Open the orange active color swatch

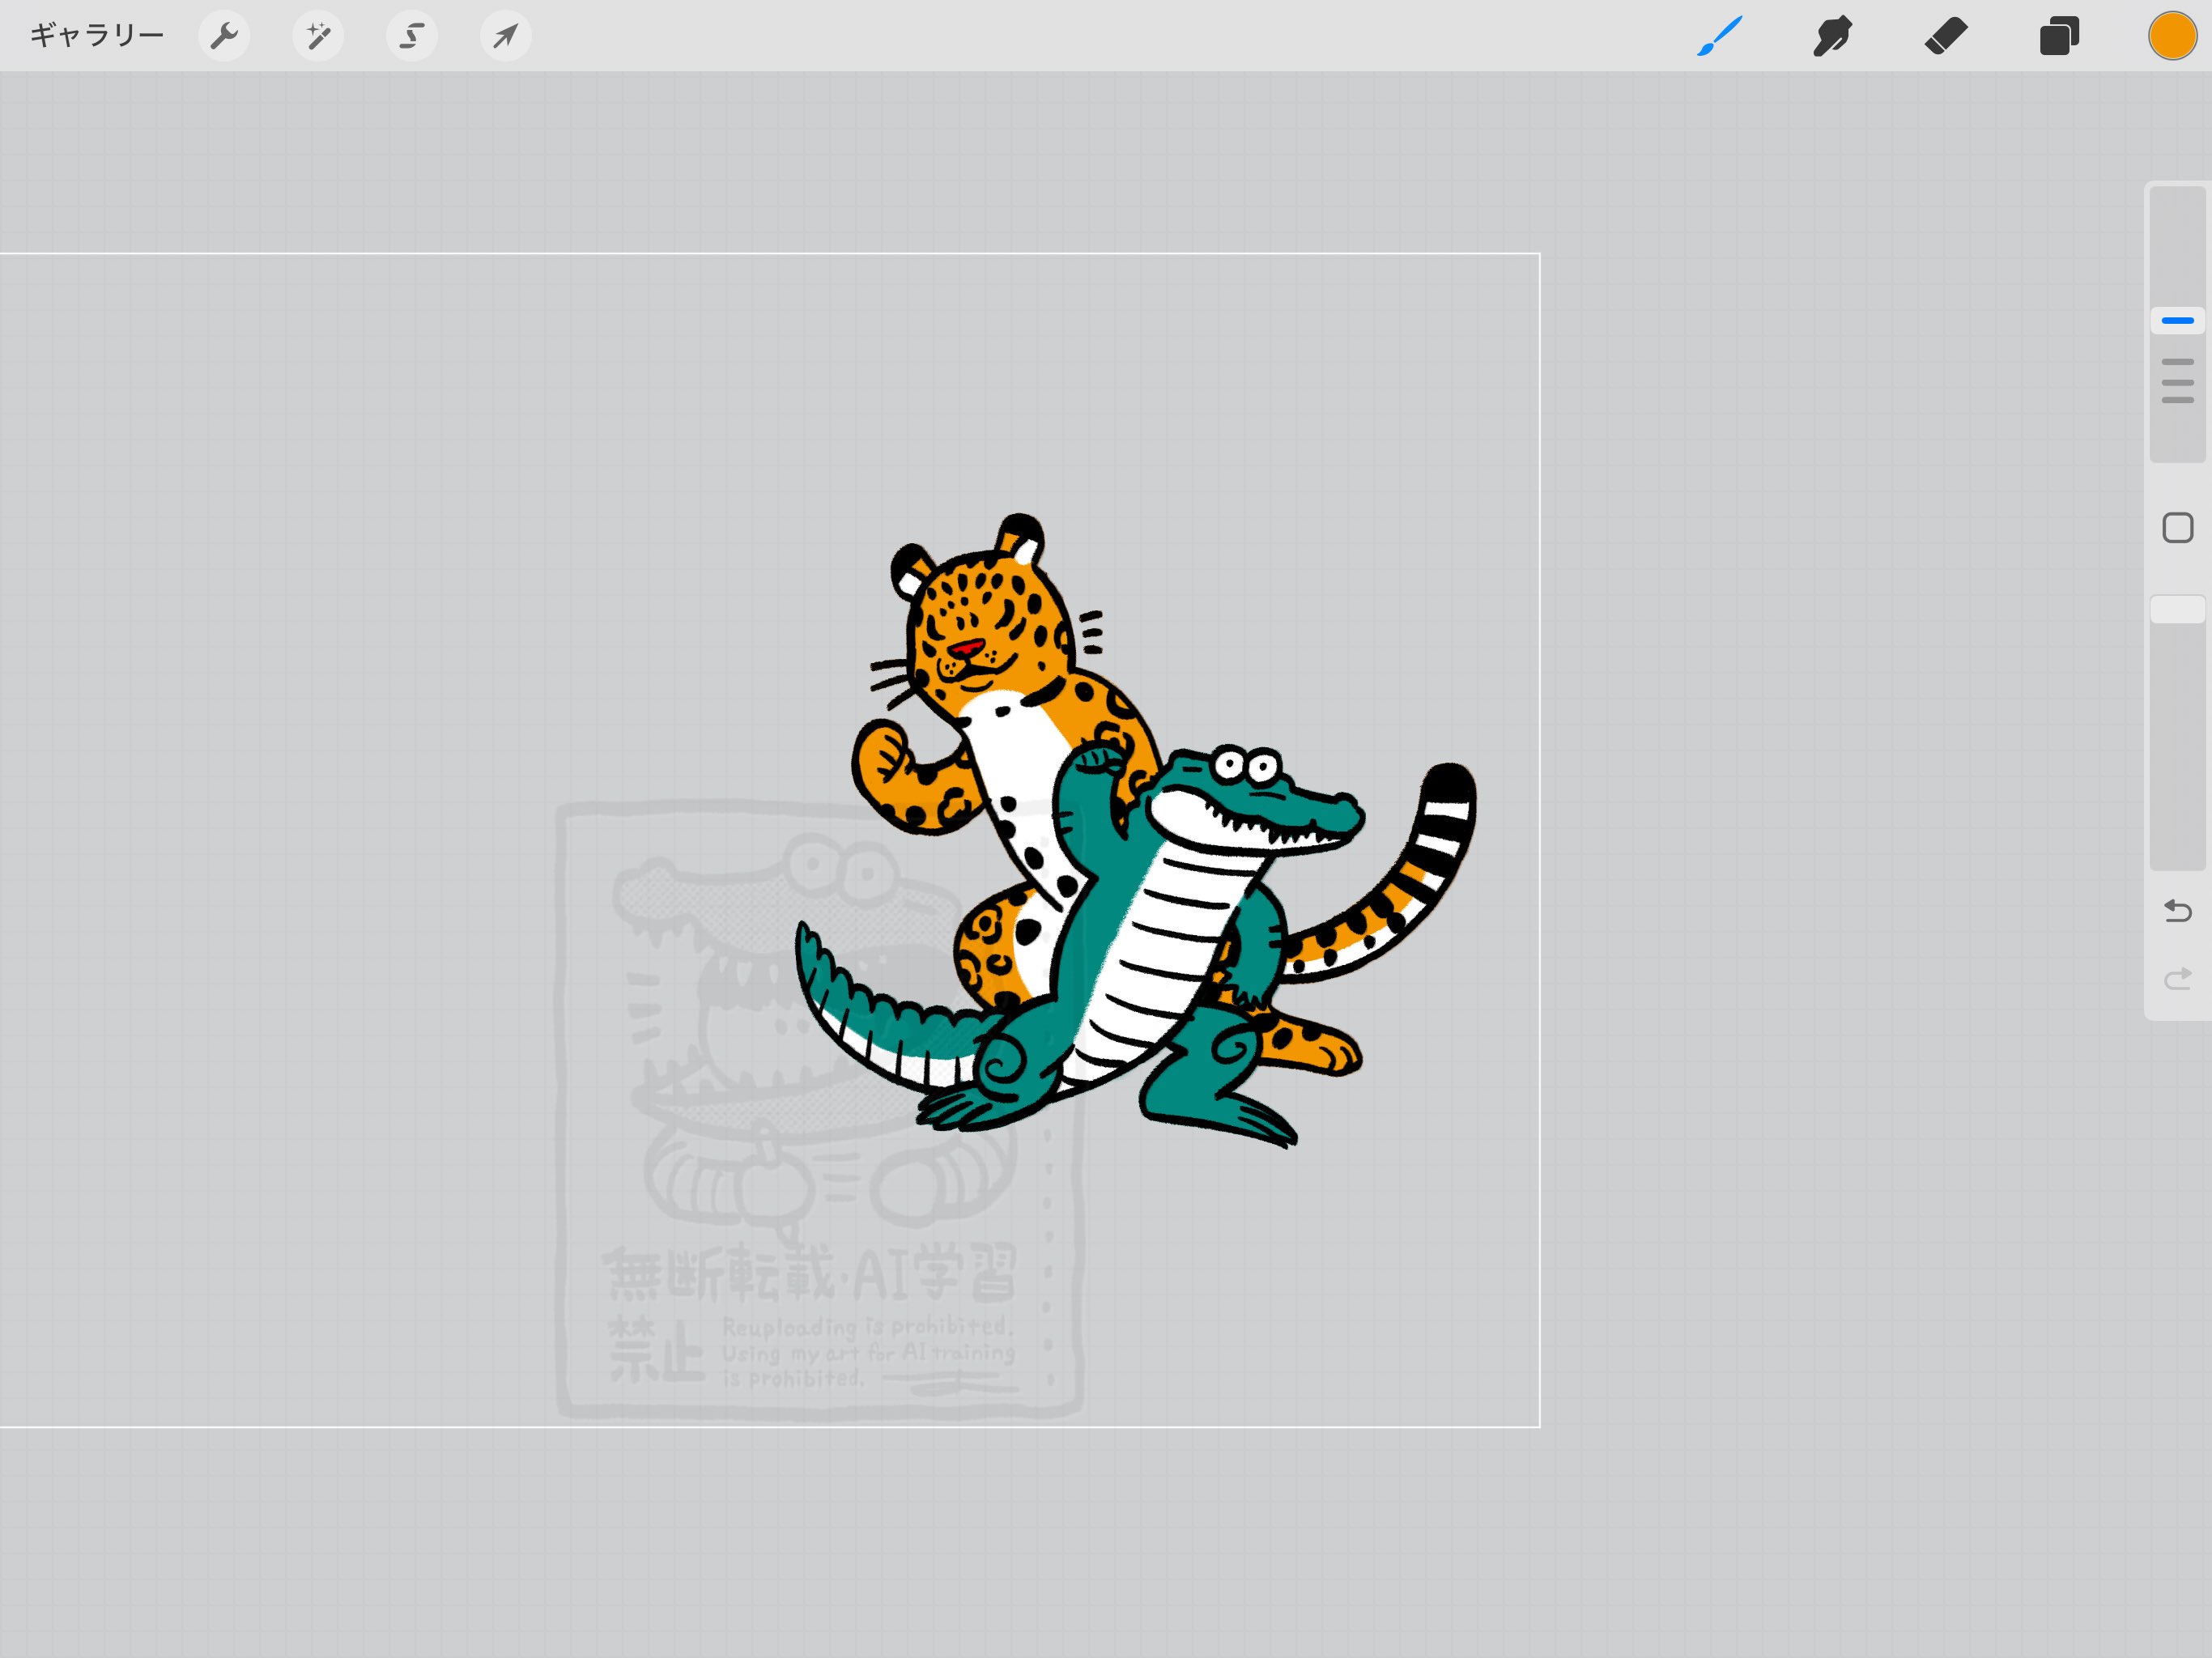[x=2172, y=37]
